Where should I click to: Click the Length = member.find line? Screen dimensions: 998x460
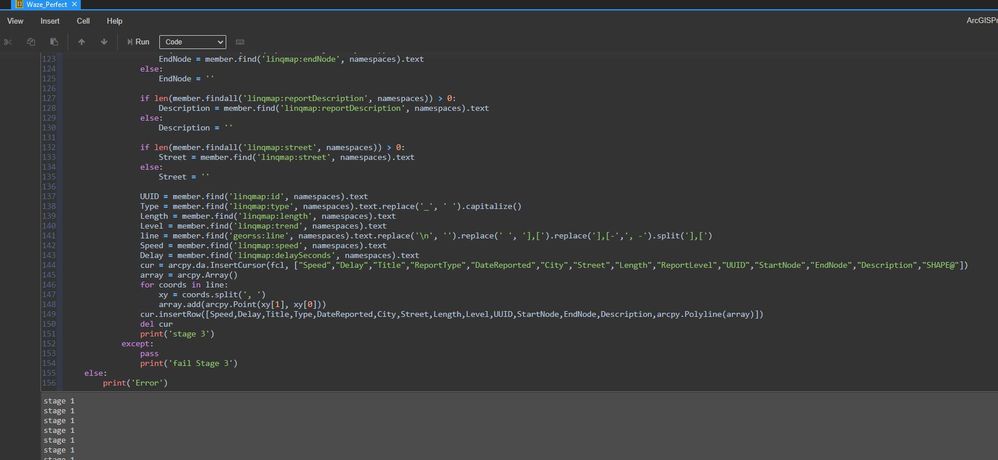pyautogui.click(x=268, y=216)
